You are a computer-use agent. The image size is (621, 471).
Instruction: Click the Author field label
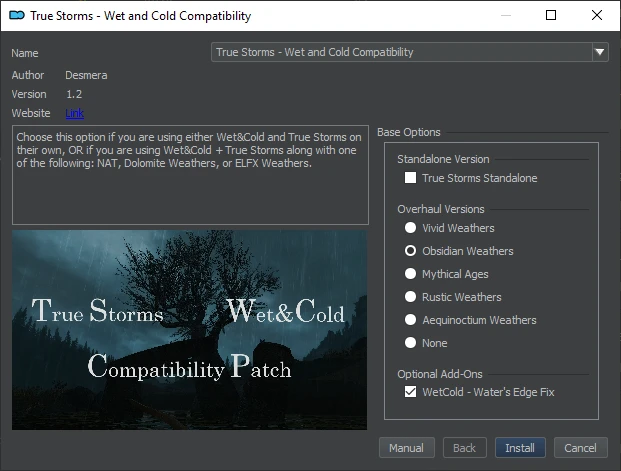tap(28, 75)
